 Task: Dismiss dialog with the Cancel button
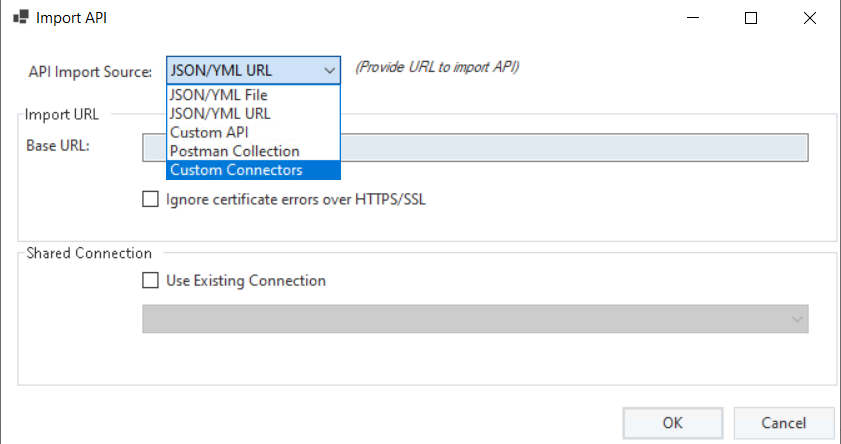[x=783, y=423]
